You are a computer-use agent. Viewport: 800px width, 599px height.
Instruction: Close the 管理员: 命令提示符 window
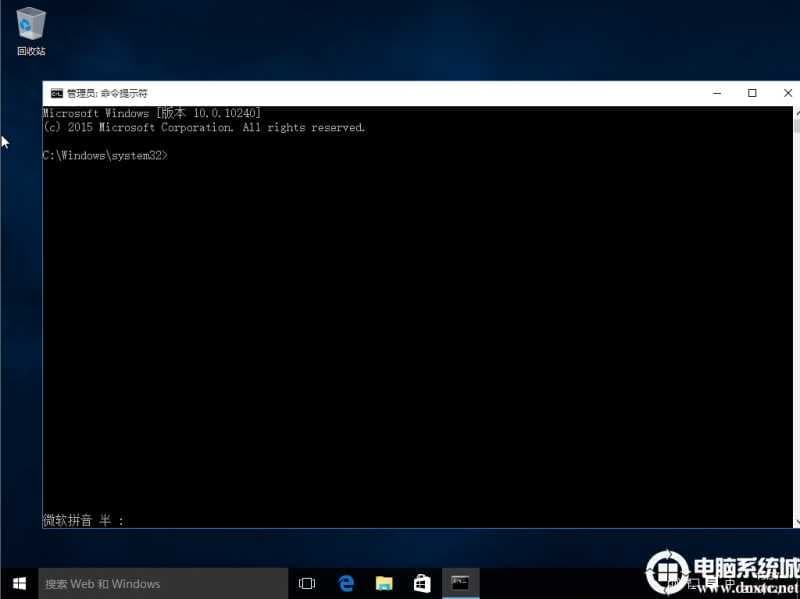[x=787, y=92]
